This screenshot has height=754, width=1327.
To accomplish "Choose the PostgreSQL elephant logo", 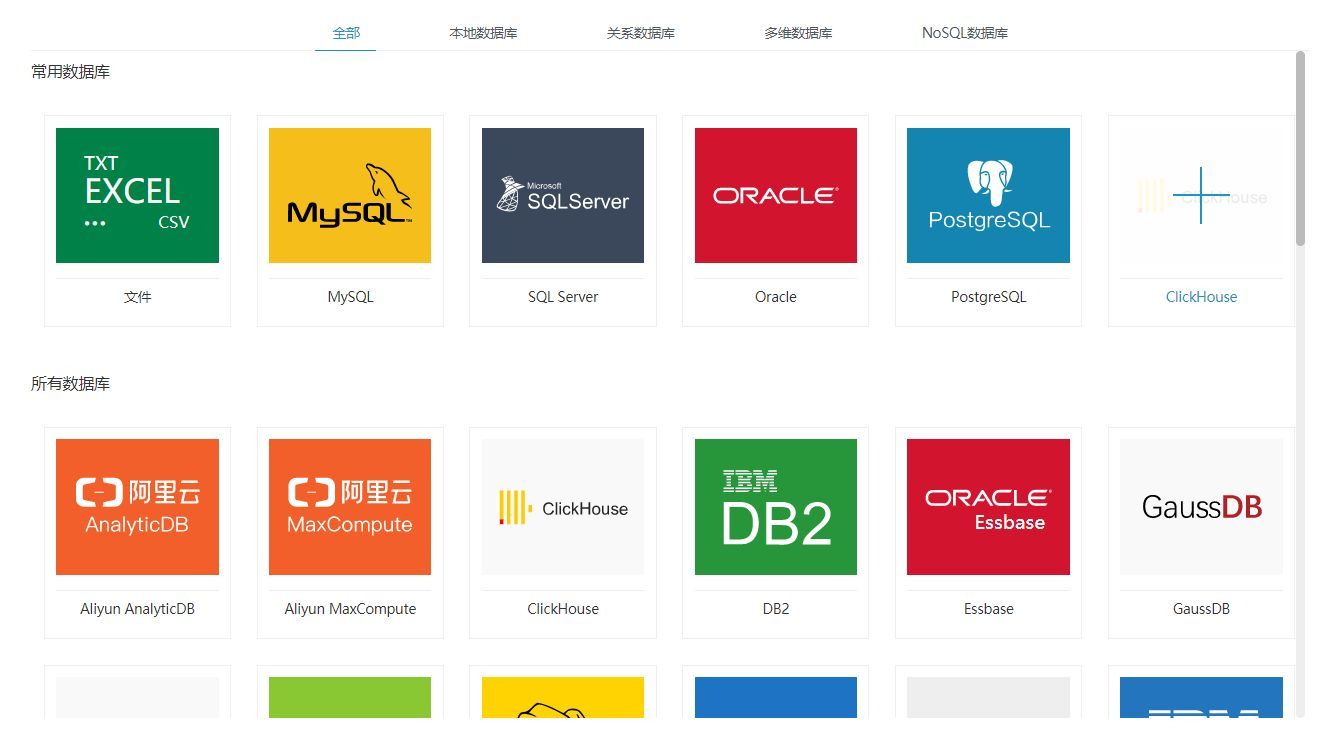I will [x=988, y=195].
